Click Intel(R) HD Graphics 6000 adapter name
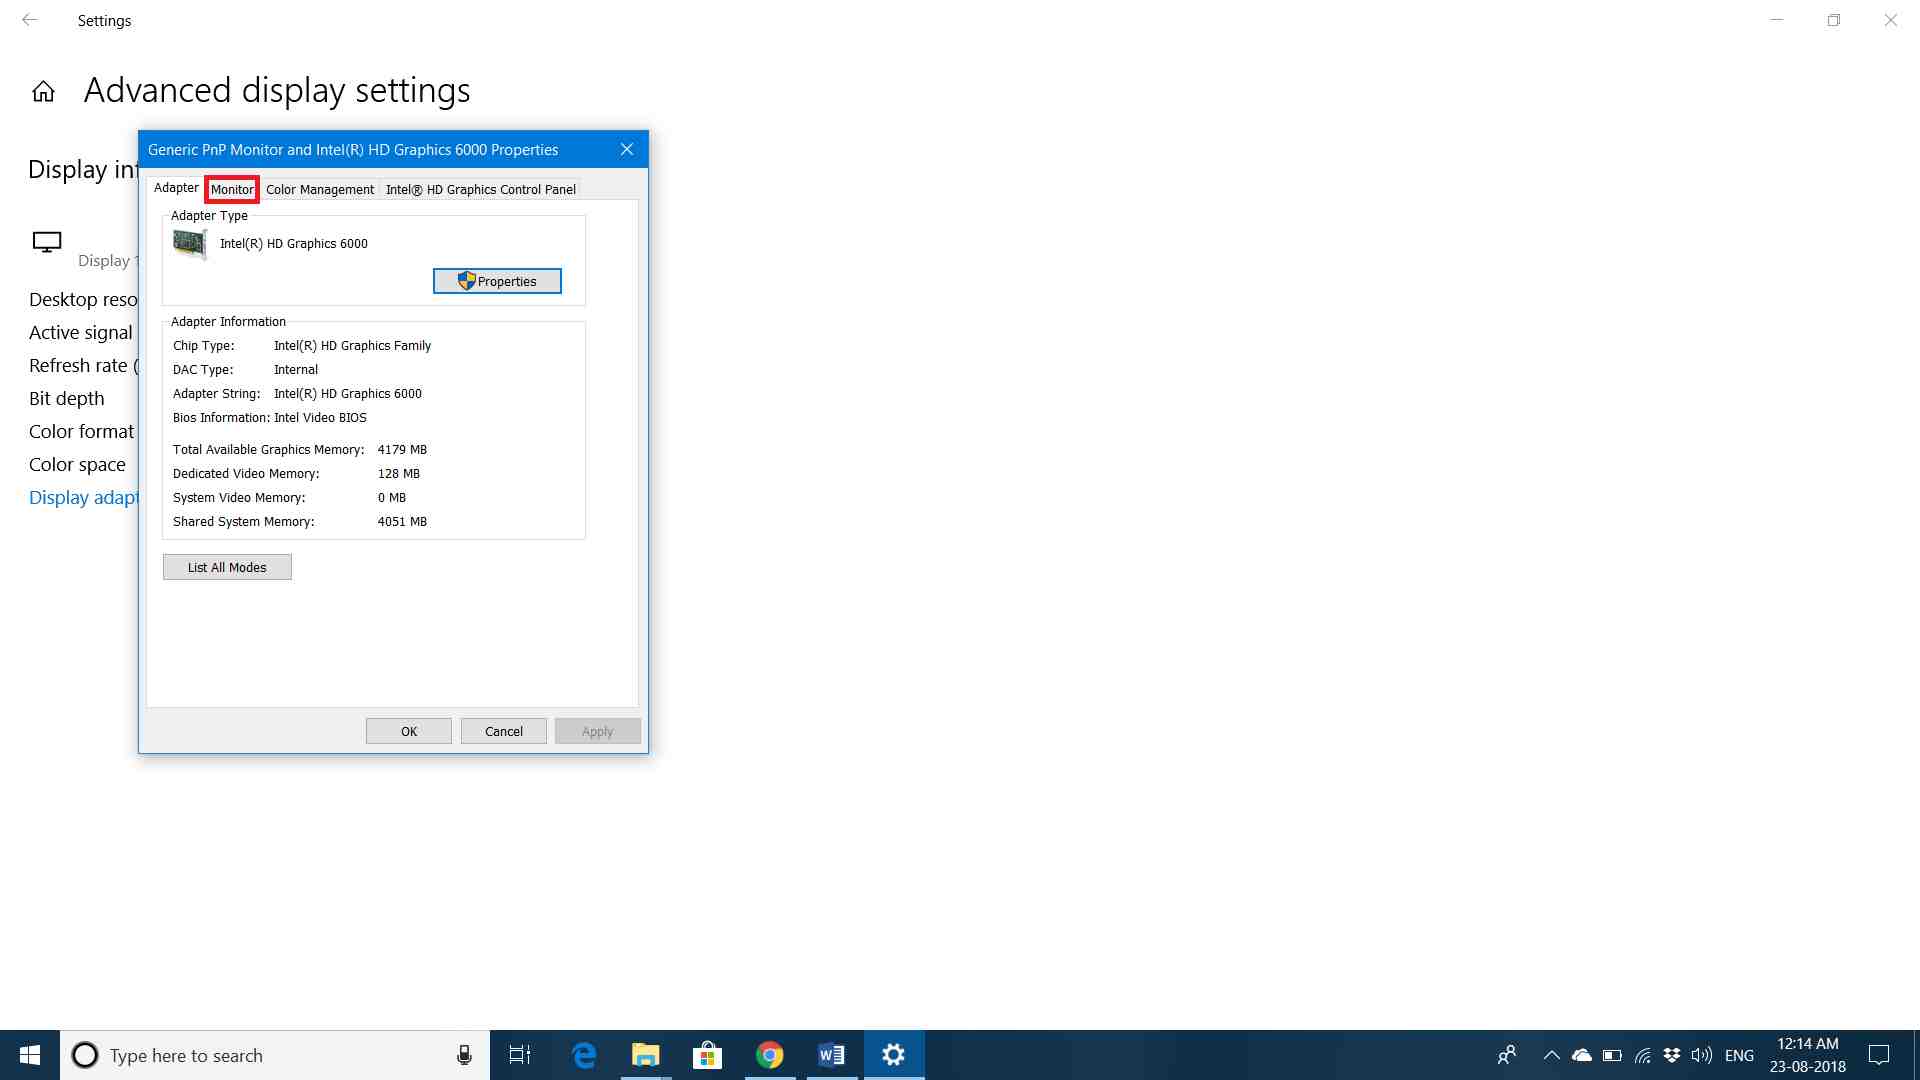This screenshot has width=1920, height=1080. pos(294,243)
